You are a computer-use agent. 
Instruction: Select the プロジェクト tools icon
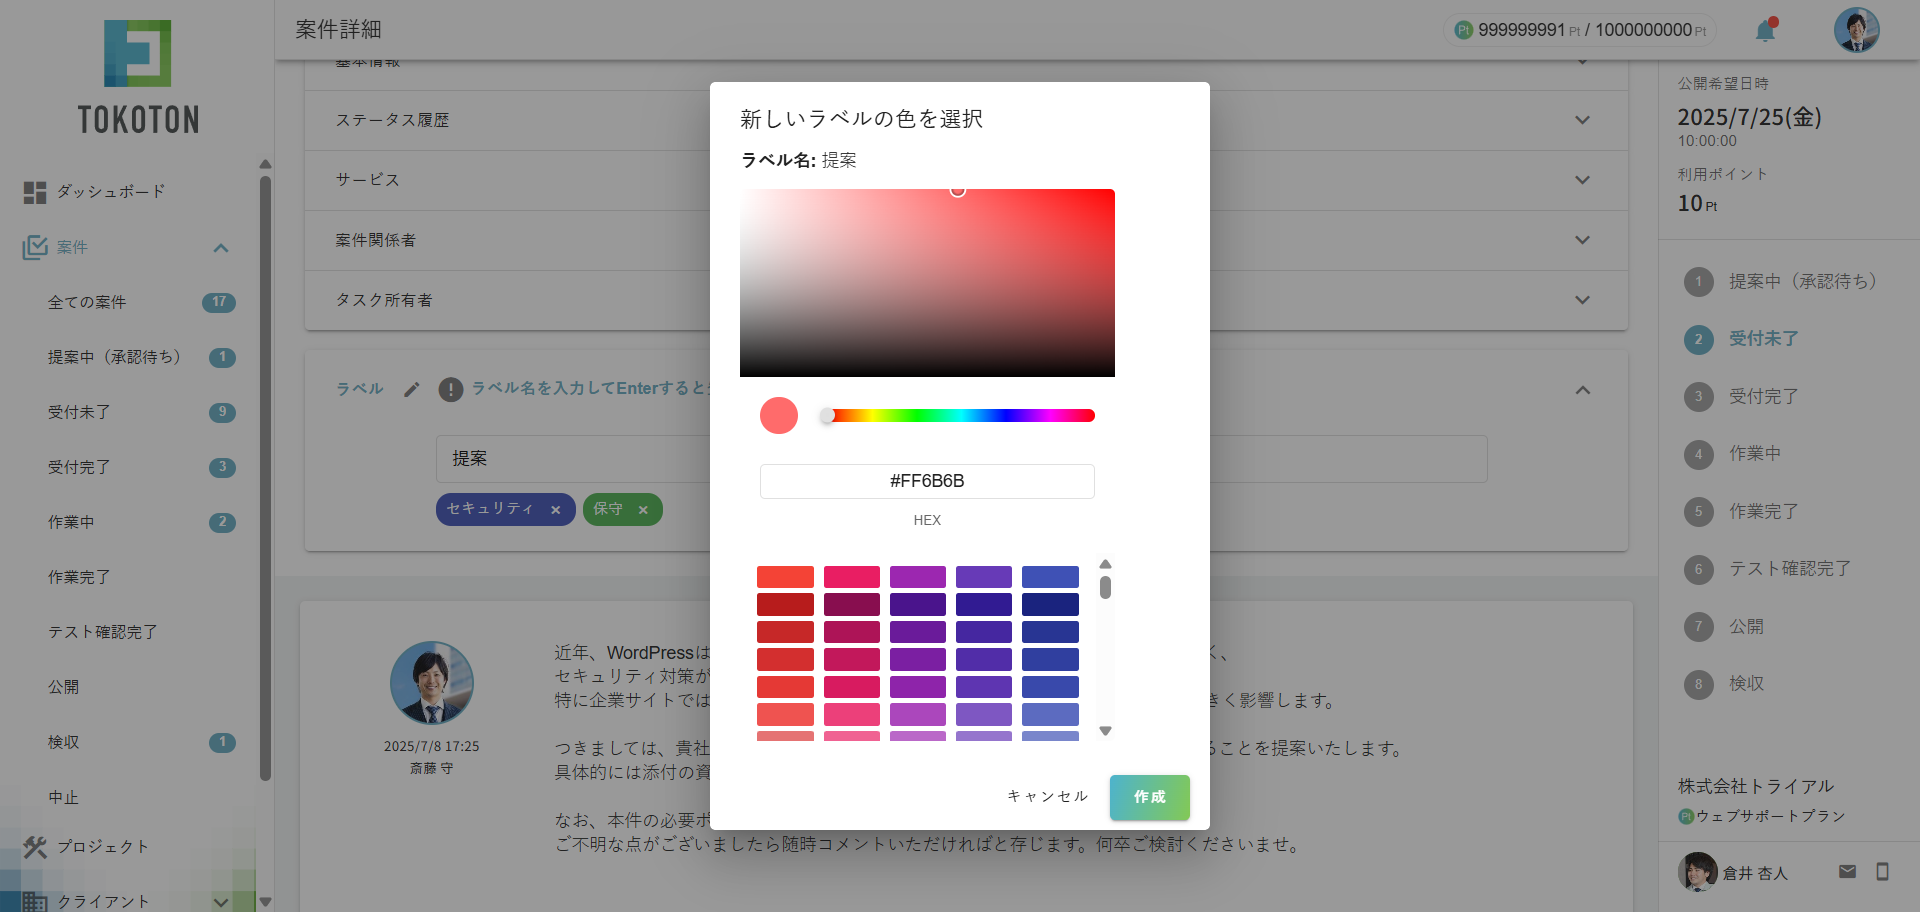(x=34, y=847)
